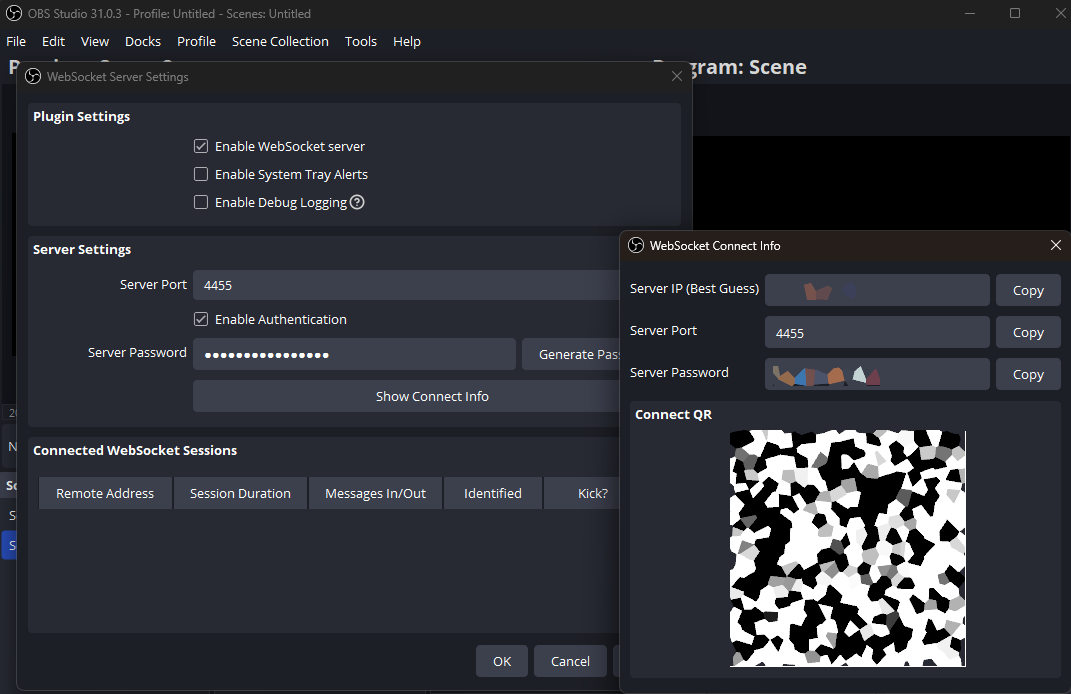The image size is (1071, 694).
Task: Enable System Tray Alerts checkbox
Action: pyautogui.click(x=201, y=174)
